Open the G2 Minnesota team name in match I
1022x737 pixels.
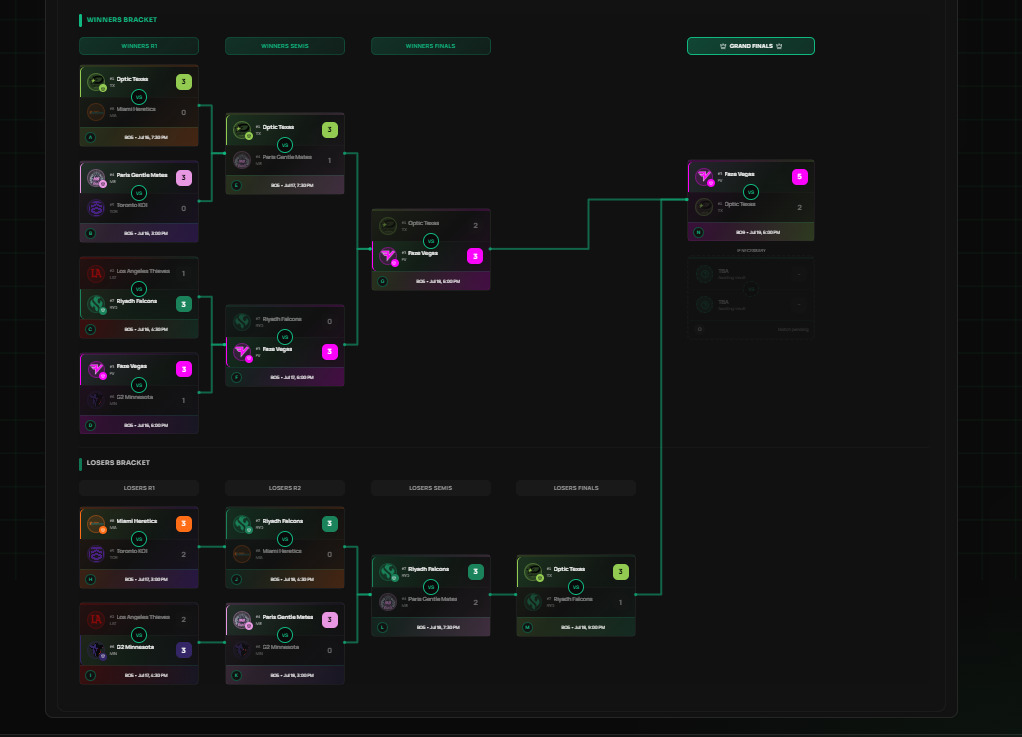point(136,647)
